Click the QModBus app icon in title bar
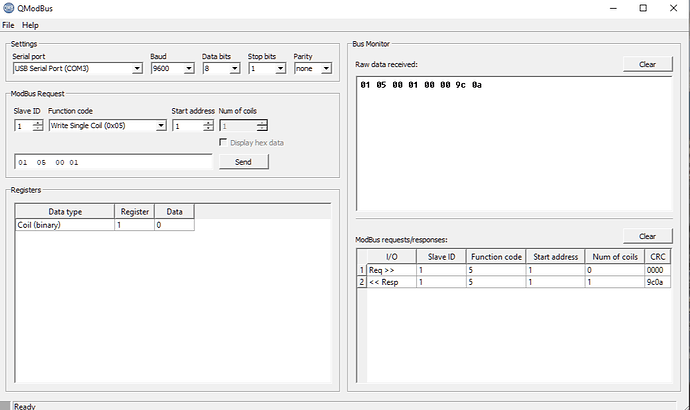This screenshot has height=410, width=690. [9, 8]
